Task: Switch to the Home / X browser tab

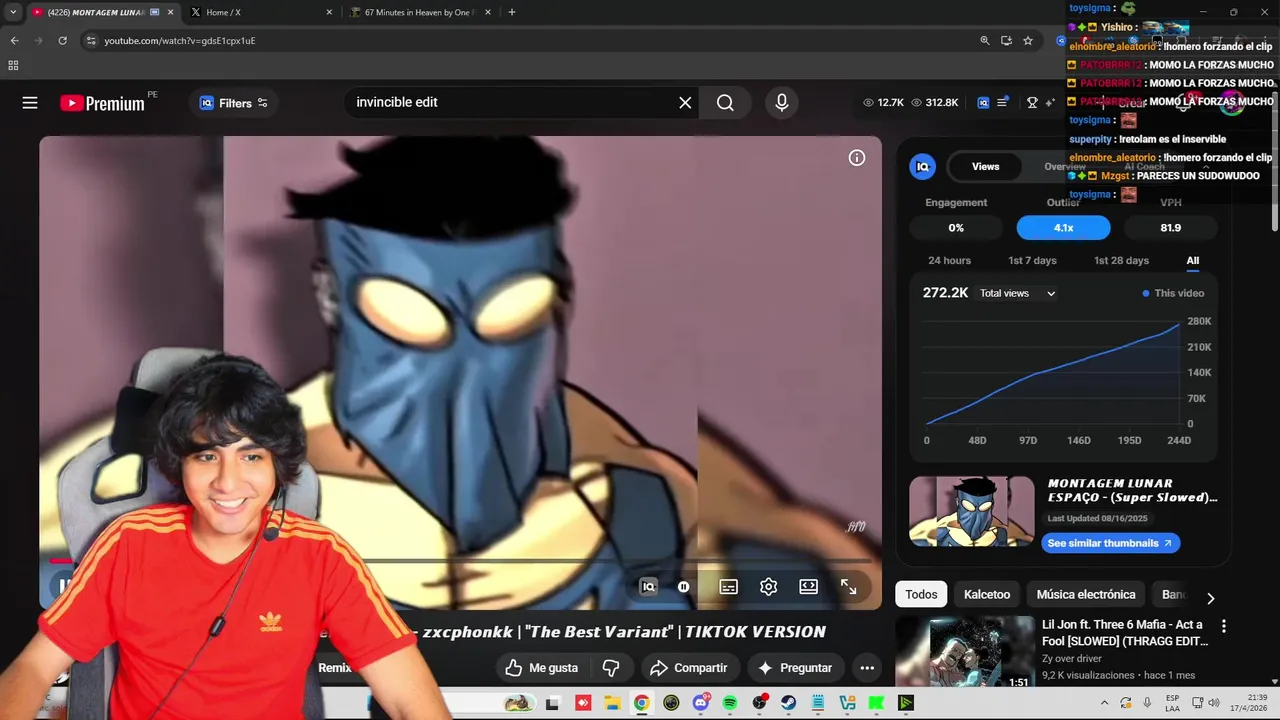Action: pos(260,12)
